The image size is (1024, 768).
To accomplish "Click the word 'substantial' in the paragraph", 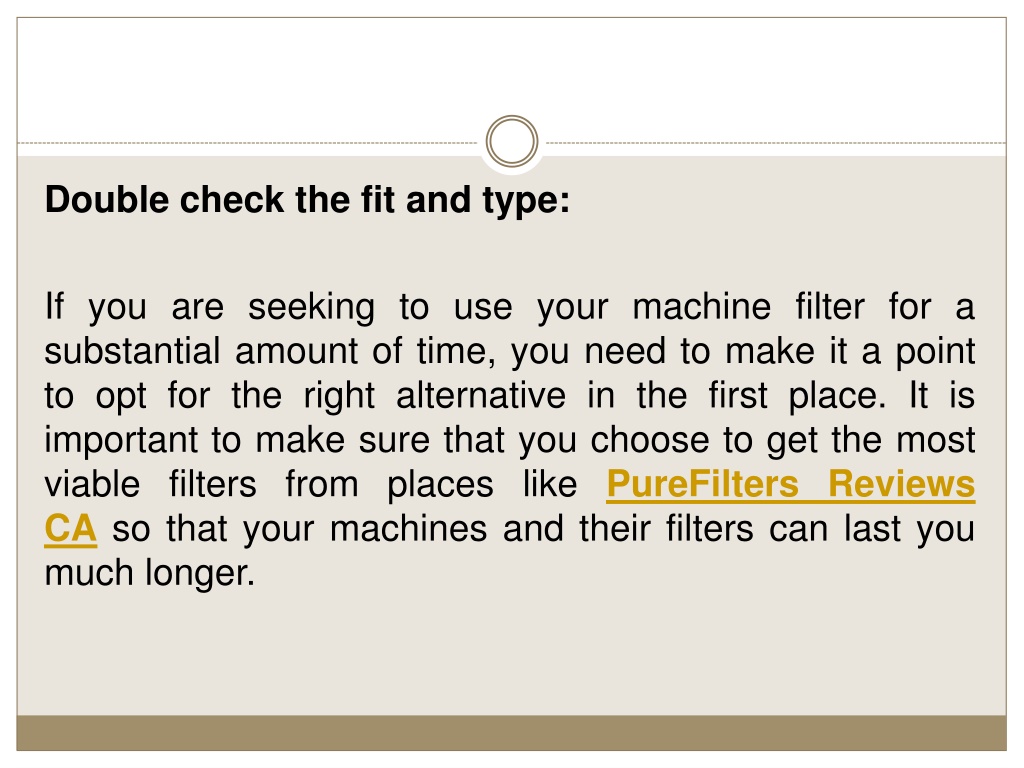I will (x=133, y=351).
